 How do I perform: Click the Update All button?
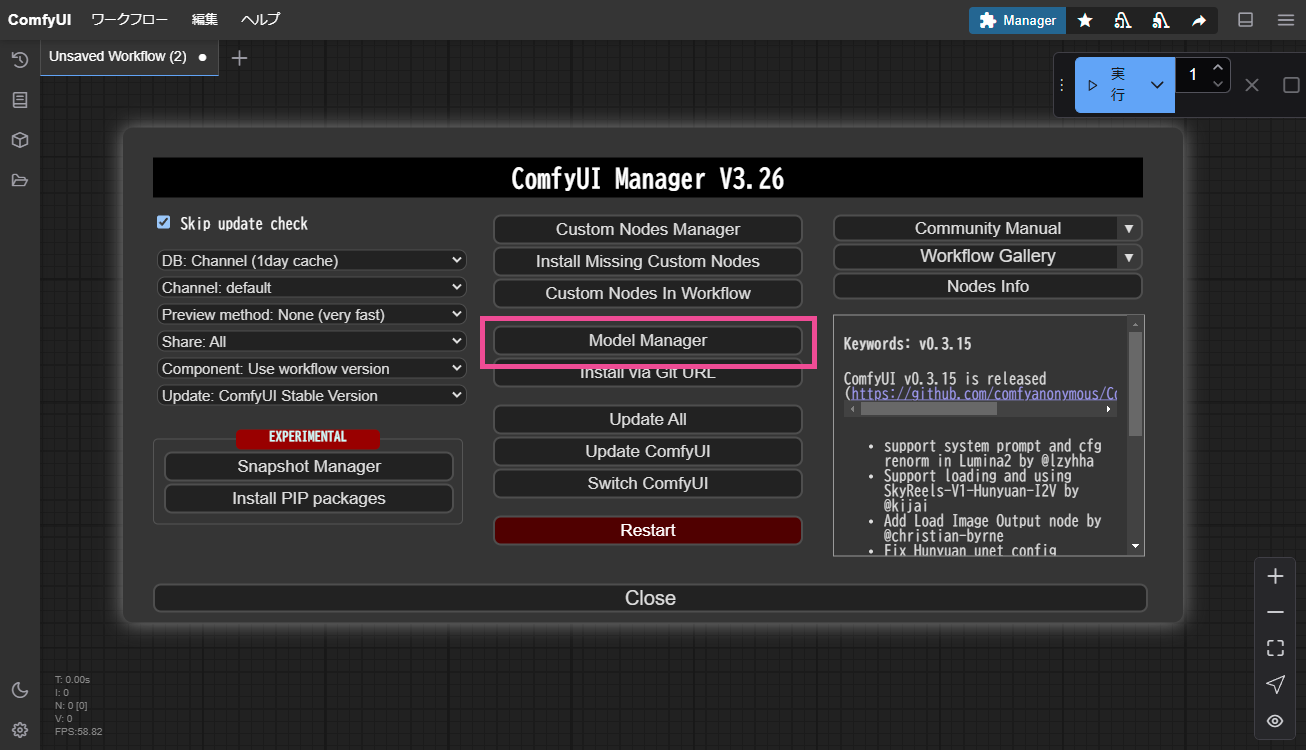pyautogui.click(x=648, y=419)
